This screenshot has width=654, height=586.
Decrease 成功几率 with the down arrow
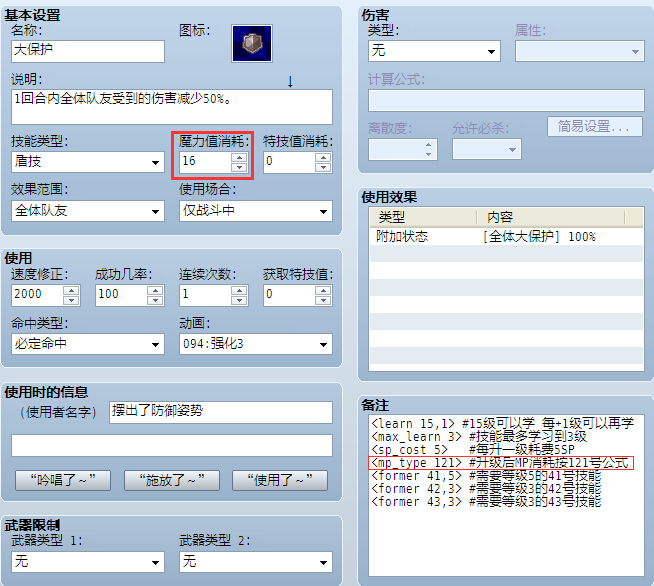pos(155,300)
